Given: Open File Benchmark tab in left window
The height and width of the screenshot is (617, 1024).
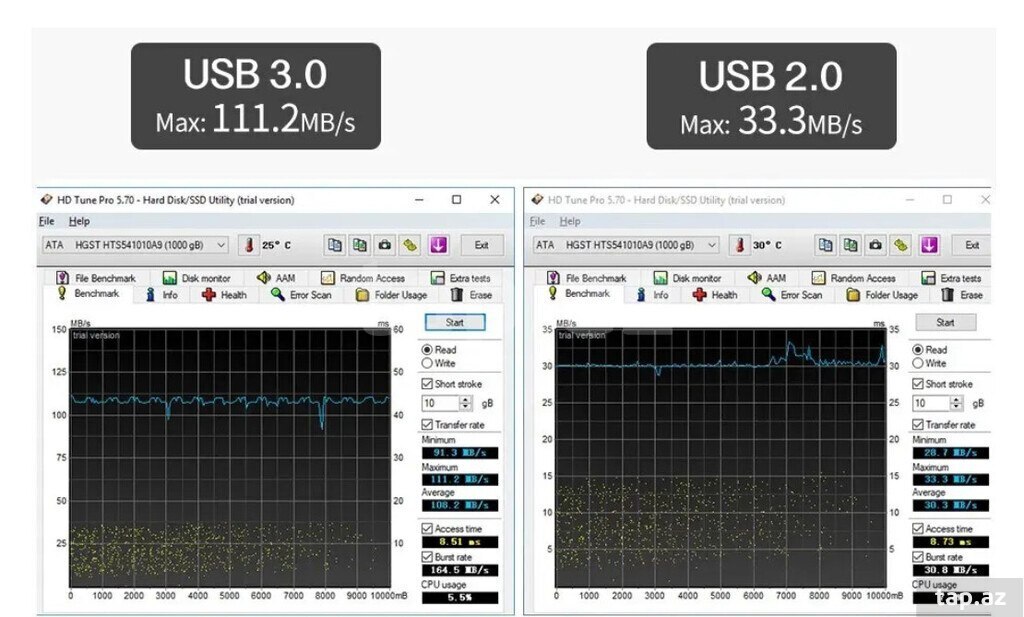Looking at the screenshot, I should coord(96,277).
